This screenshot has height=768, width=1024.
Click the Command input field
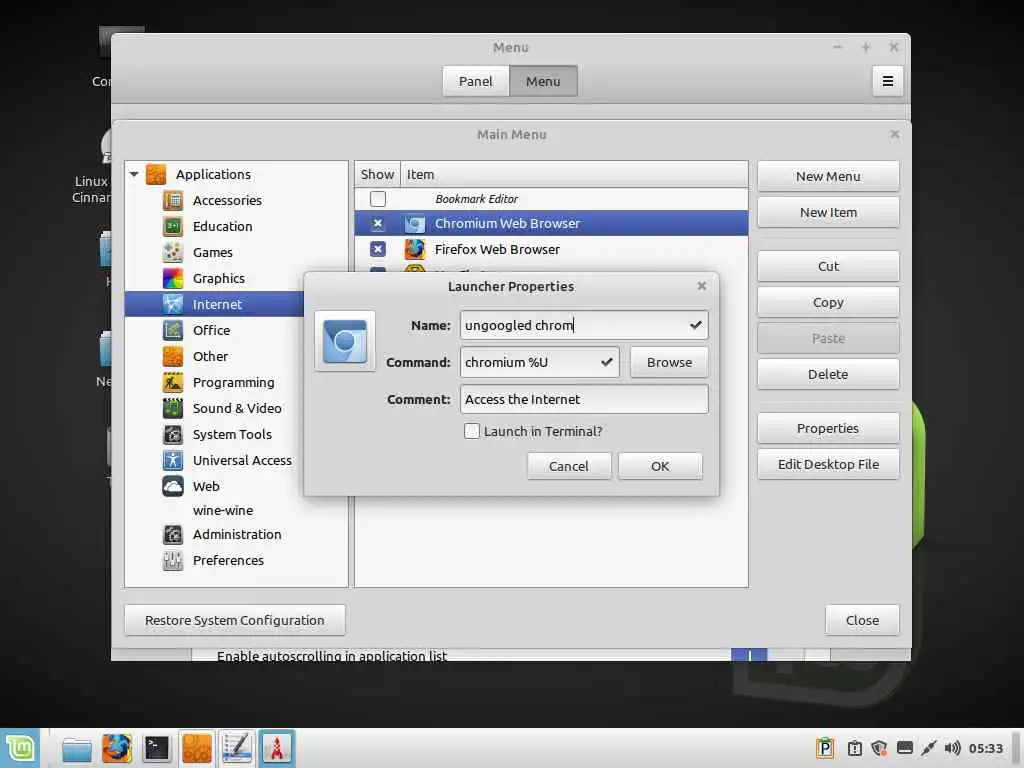539,362
